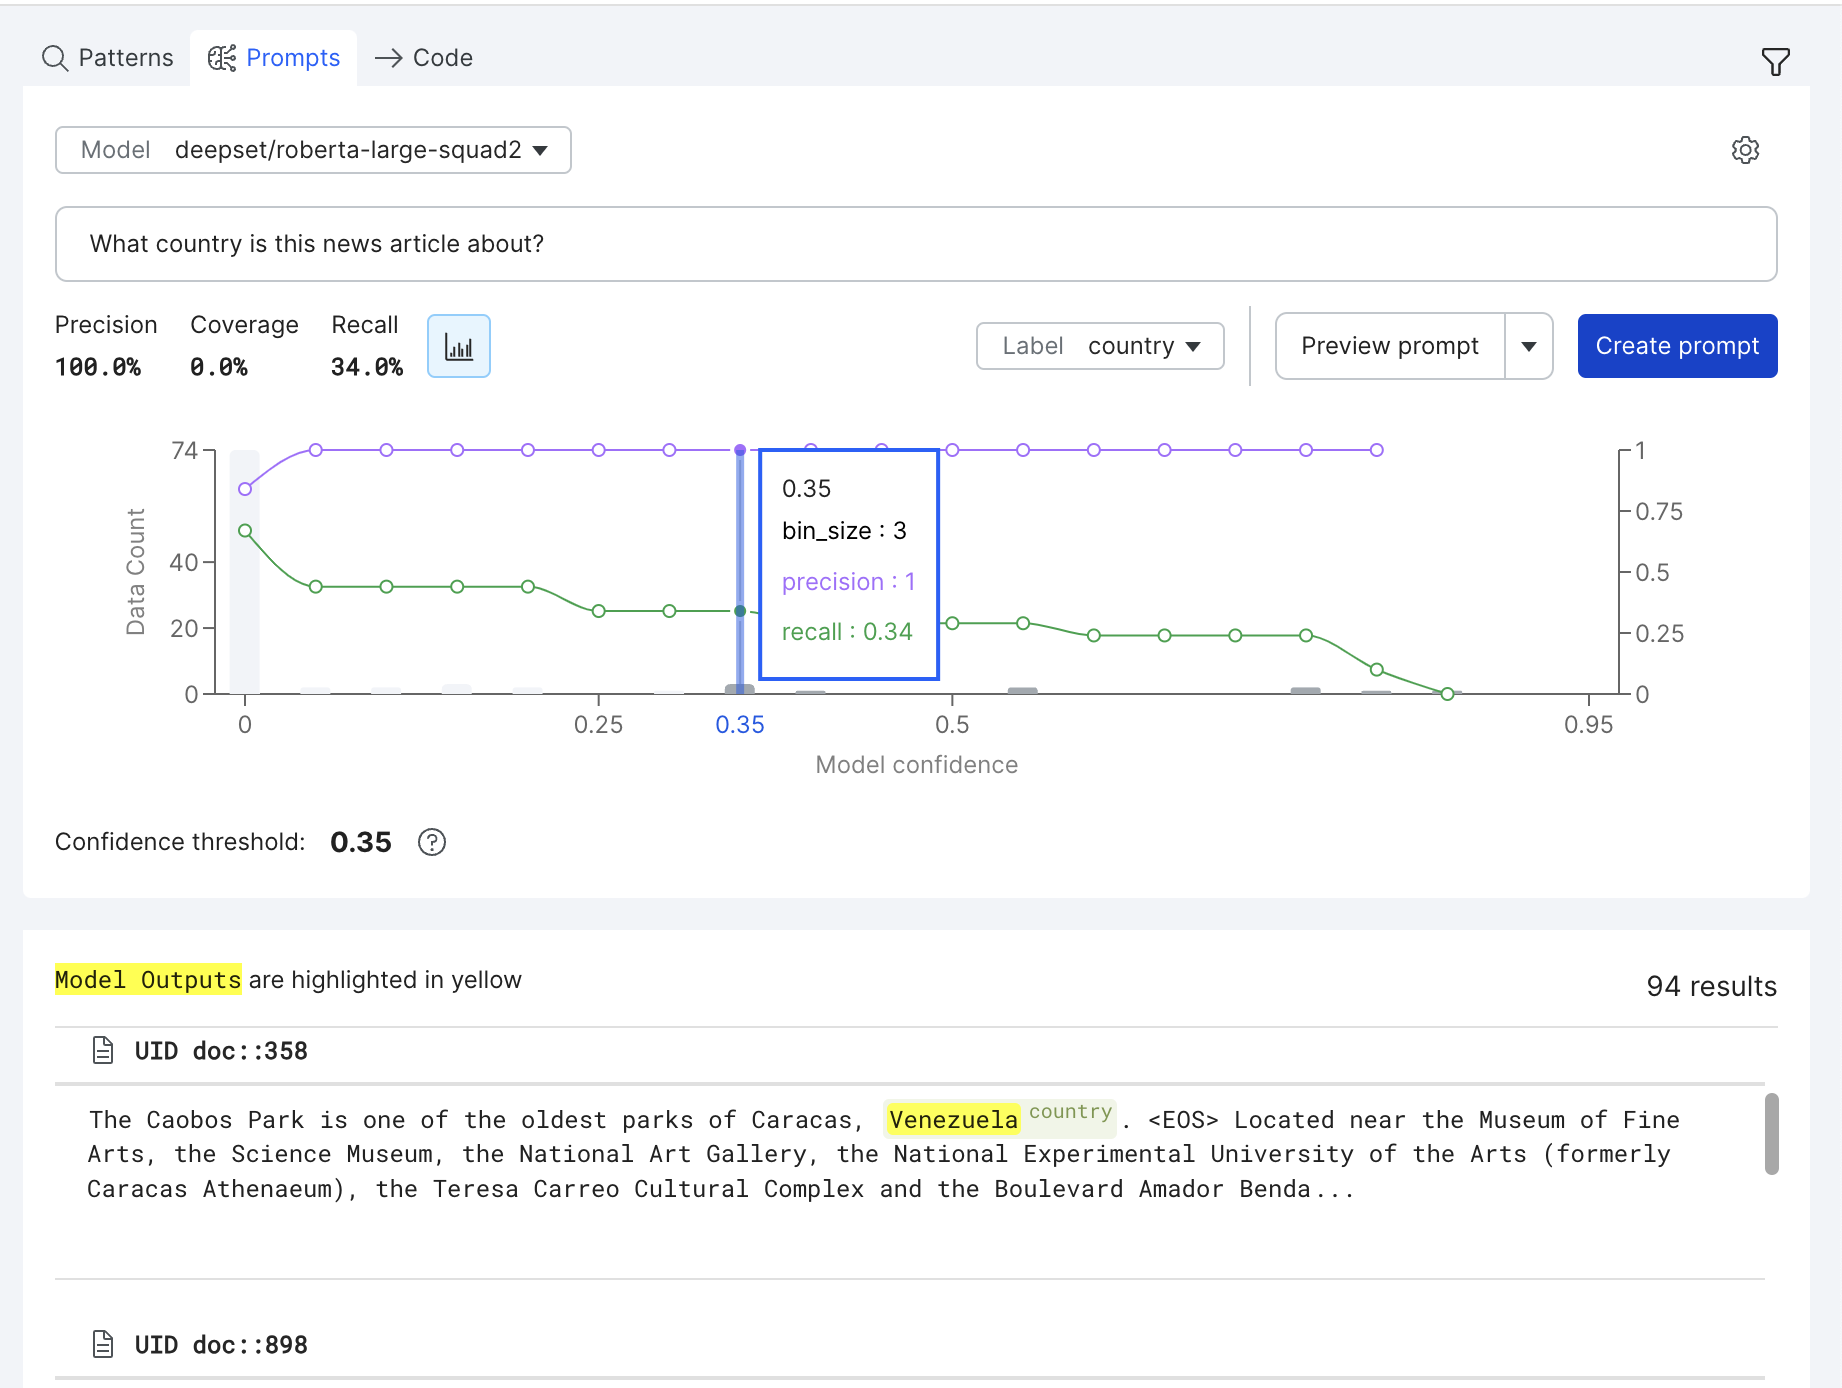Click purple precision point at confidence 0
The height and width of the screenshot is (1388, 1842).
click(245, 489)
